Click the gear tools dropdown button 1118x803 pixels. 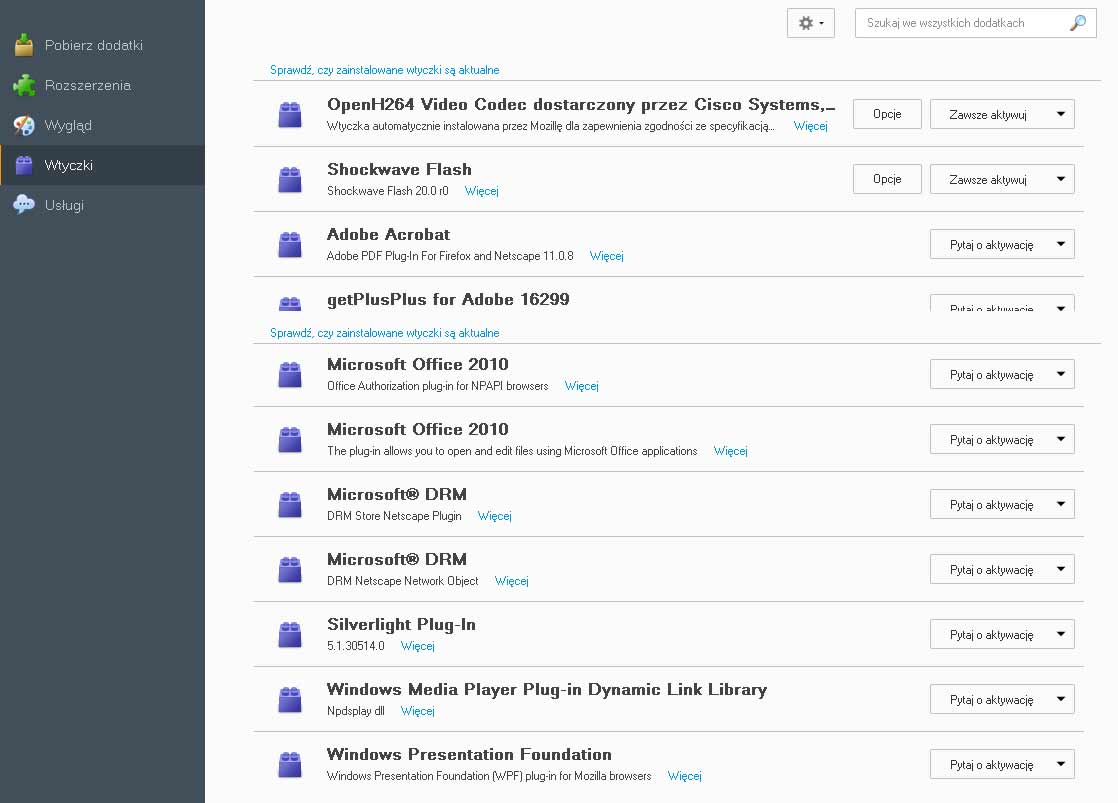(811, 23)
